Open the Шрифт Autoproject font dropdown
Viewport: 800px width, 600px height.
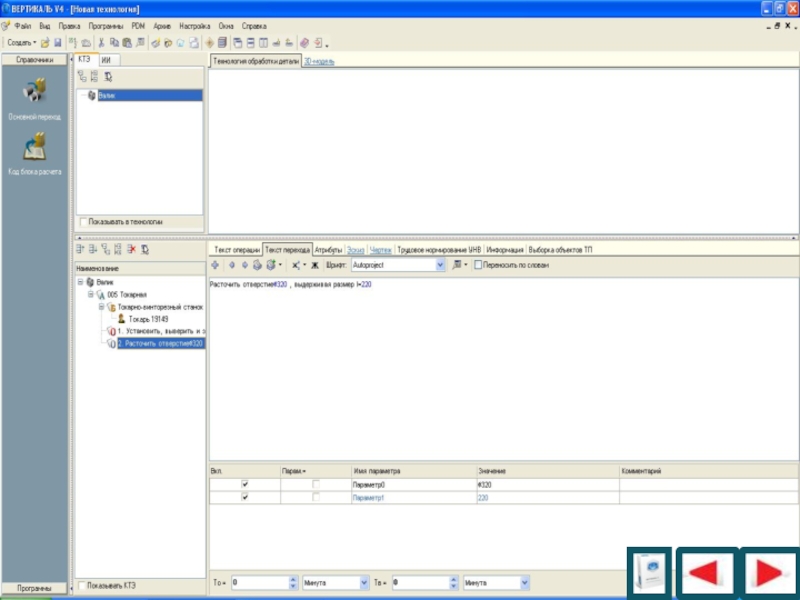(x=440, y=265)
